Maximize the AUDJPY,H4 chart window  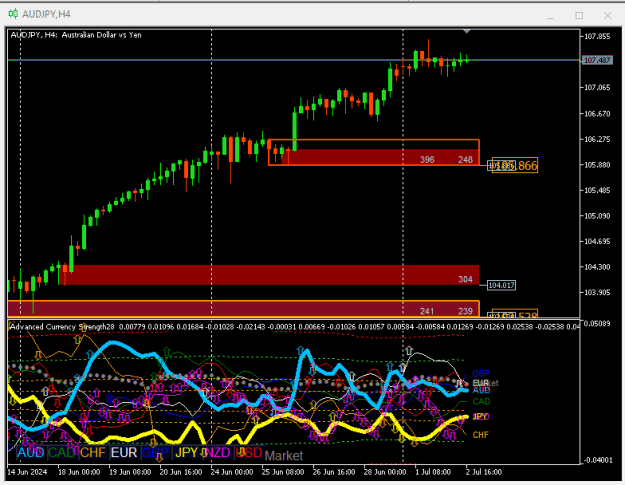579,16
